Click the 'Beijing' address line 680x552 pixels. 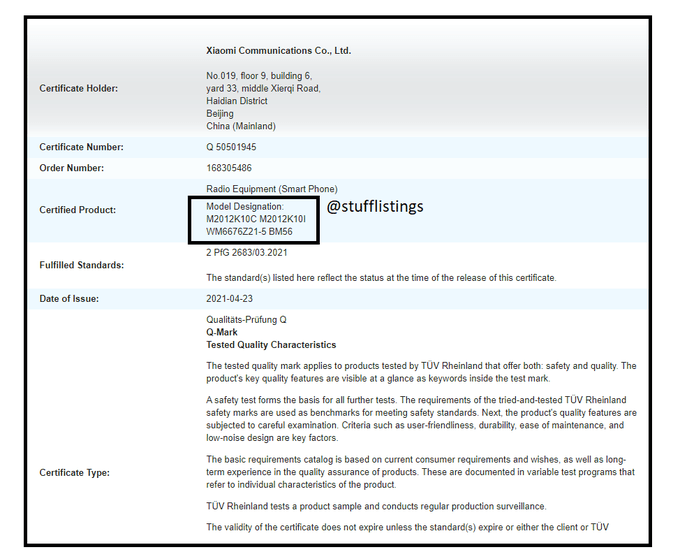[220, 114]
